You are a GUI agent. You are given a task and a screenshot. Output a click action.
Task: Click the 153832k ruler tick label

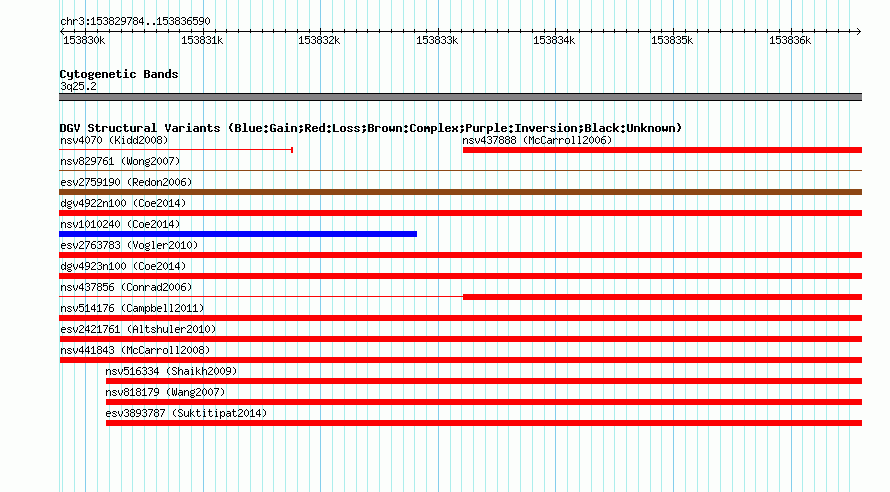pos(319,40)
